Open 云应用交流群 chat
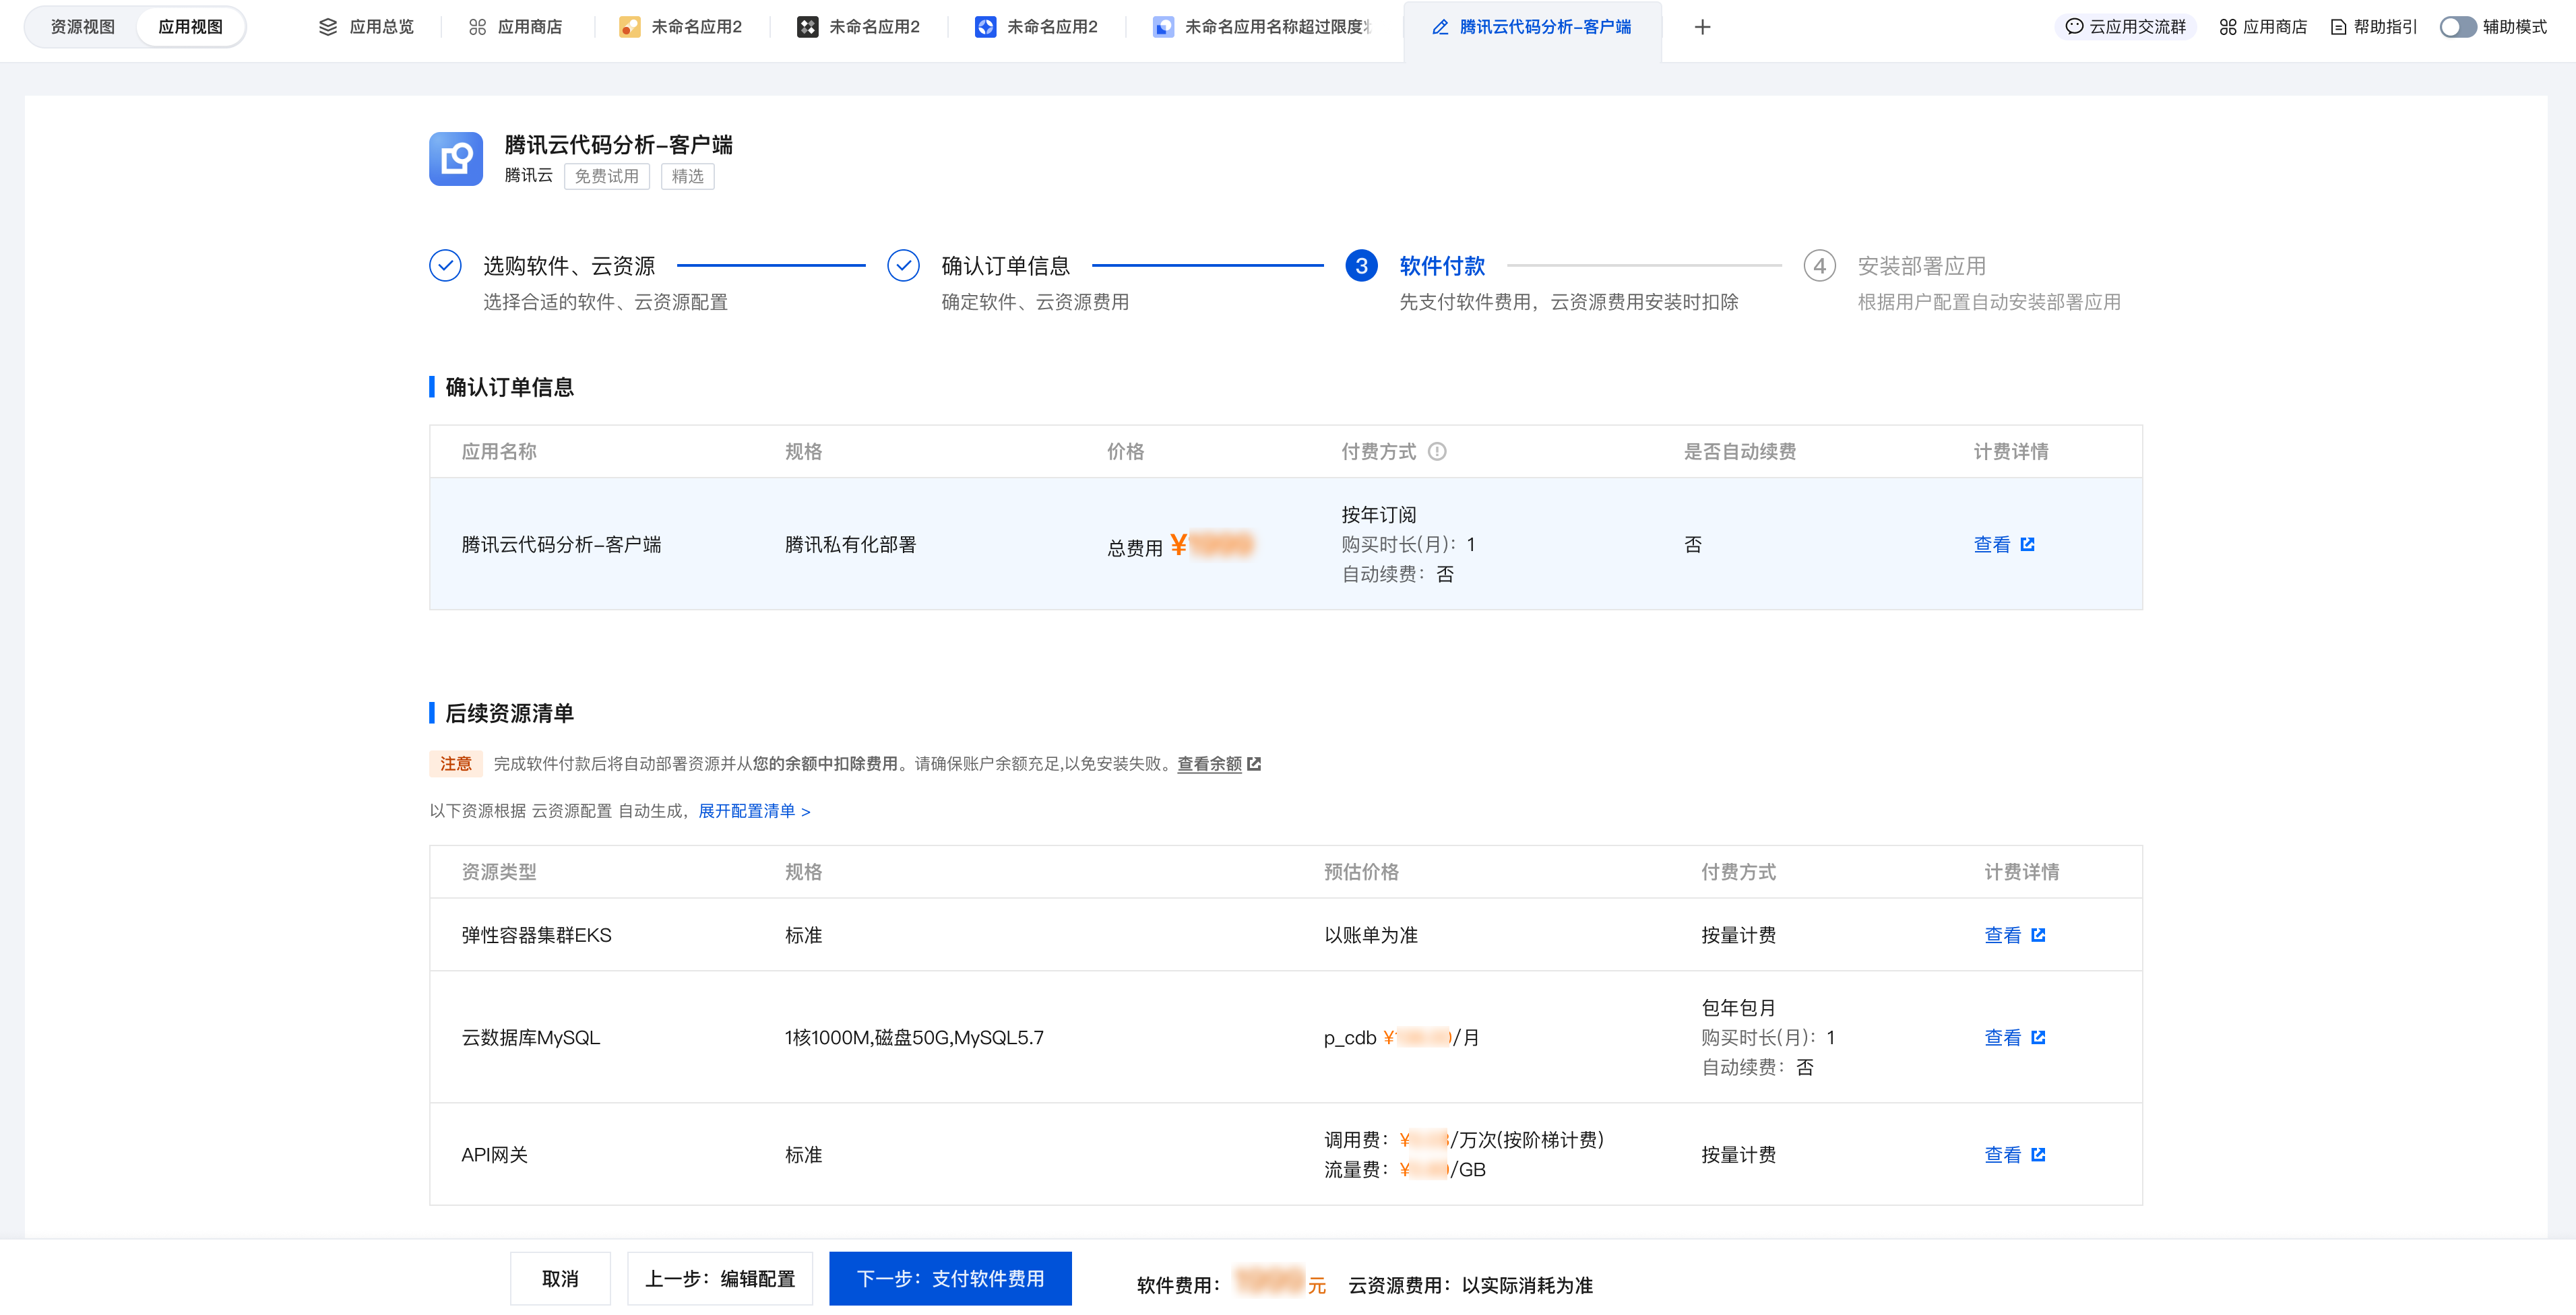 2125,27
